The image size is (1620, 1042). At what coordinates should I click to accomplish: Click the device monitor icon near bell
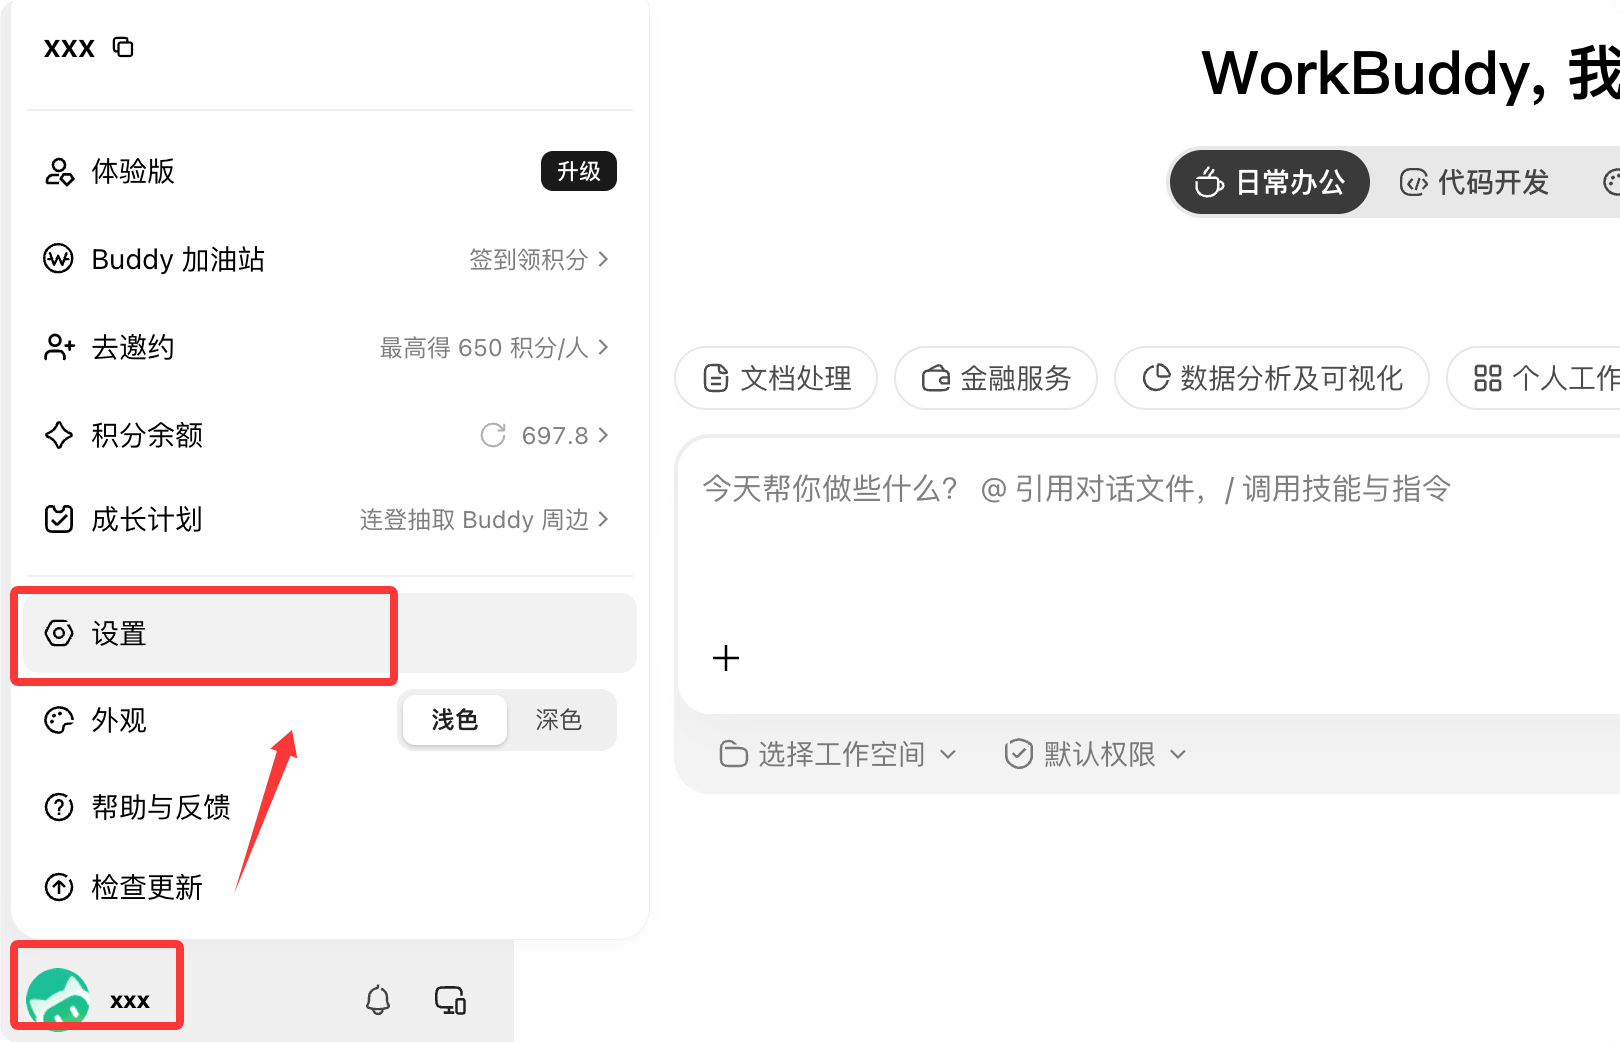point(450,1000)
